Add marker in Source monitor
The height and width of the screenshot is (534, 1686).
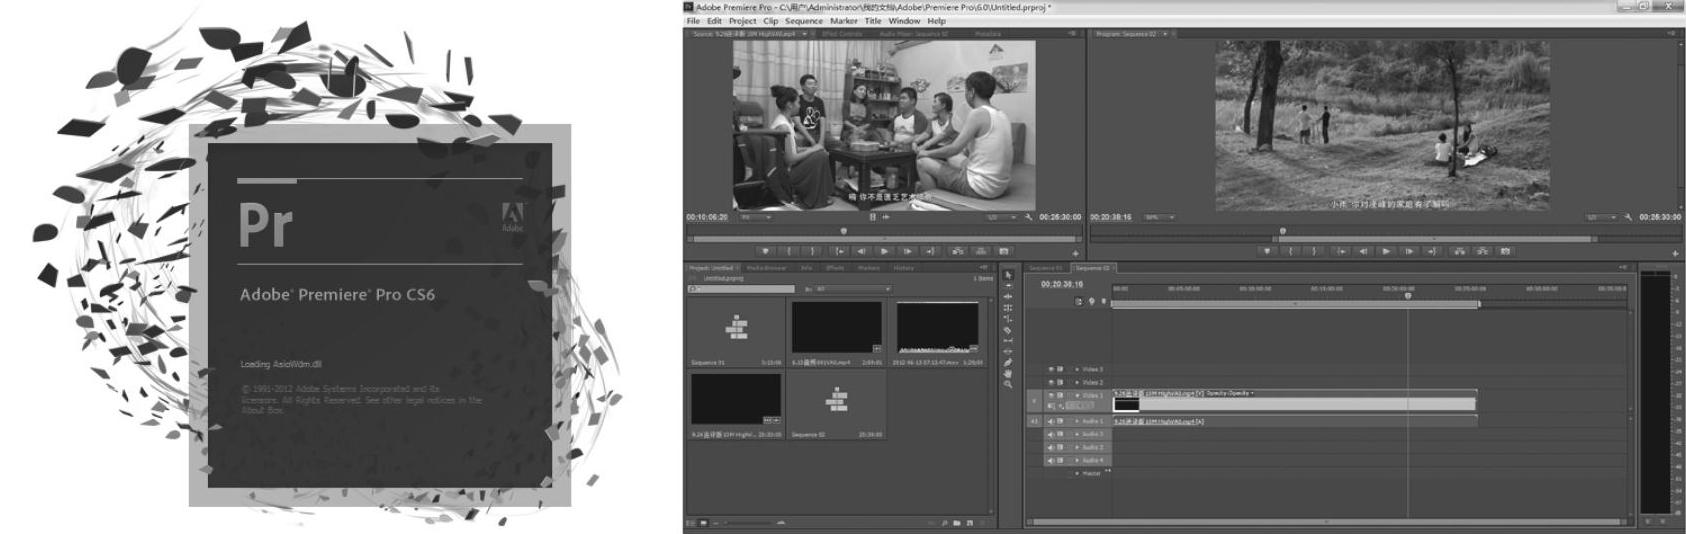(x=765, y=251)
